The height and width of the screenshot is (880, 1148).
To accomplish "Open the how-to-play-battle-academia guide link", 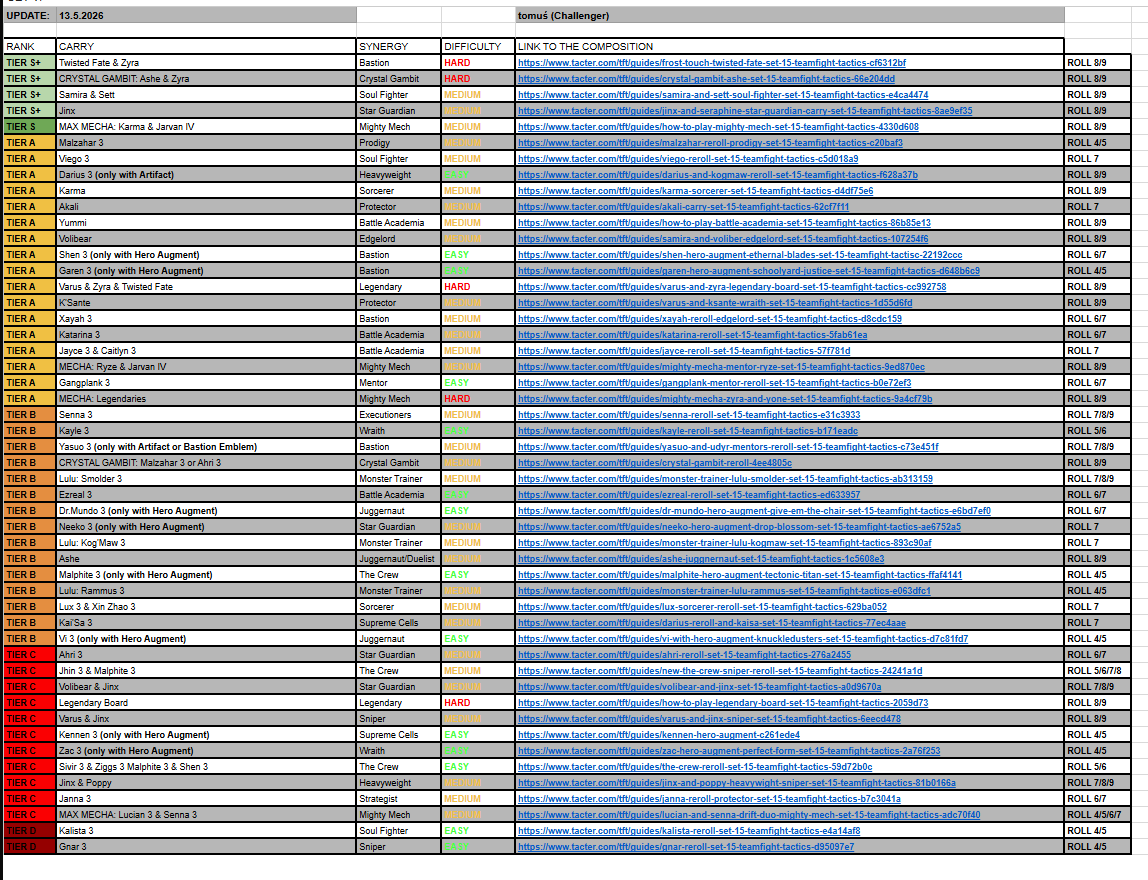I will pos(724,223).
